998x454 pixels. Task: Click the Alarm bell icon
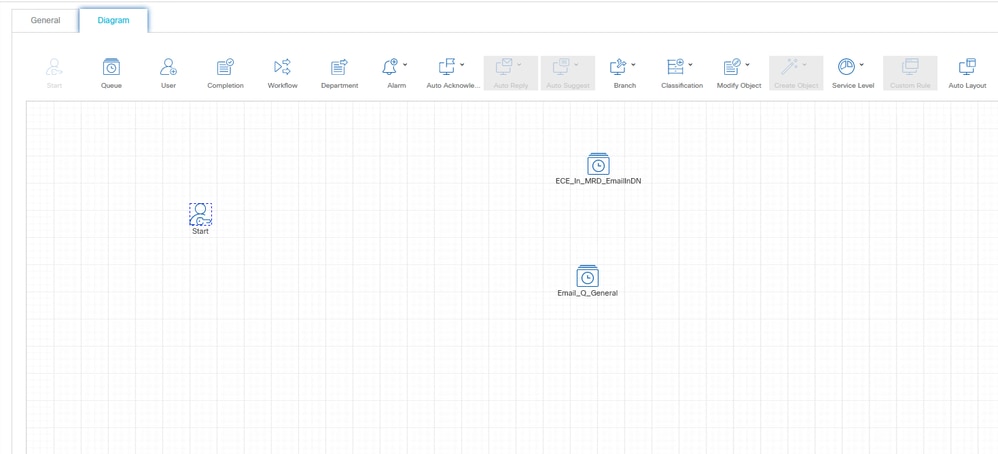[x=390, y=66]
